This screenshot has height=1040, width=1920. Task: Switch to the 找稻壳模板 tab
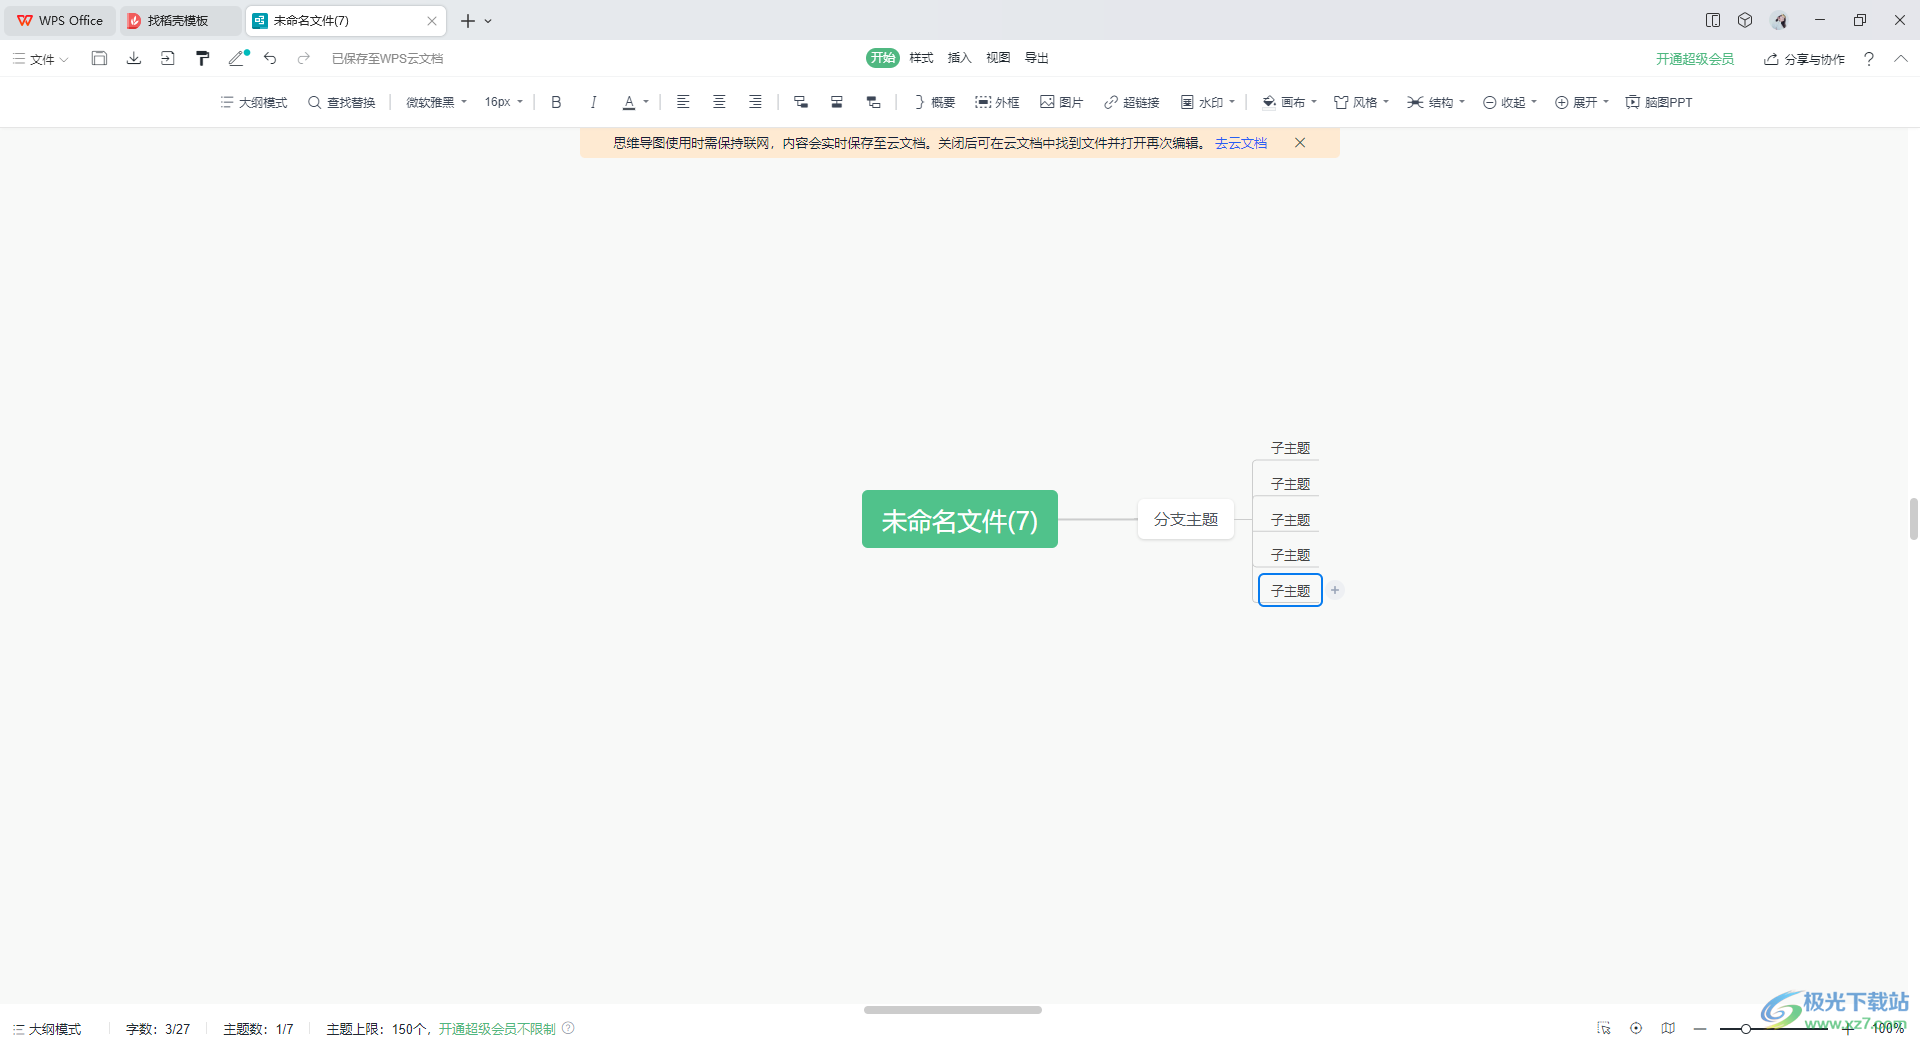click(x=180, y=20)
